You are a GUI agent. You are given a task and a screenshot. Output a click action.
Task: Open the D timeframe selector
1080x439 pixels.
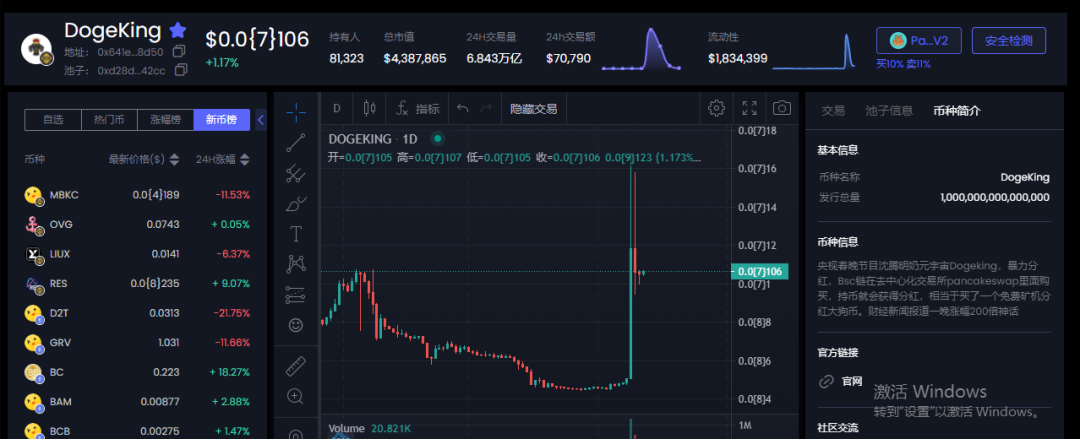(337, 108)
